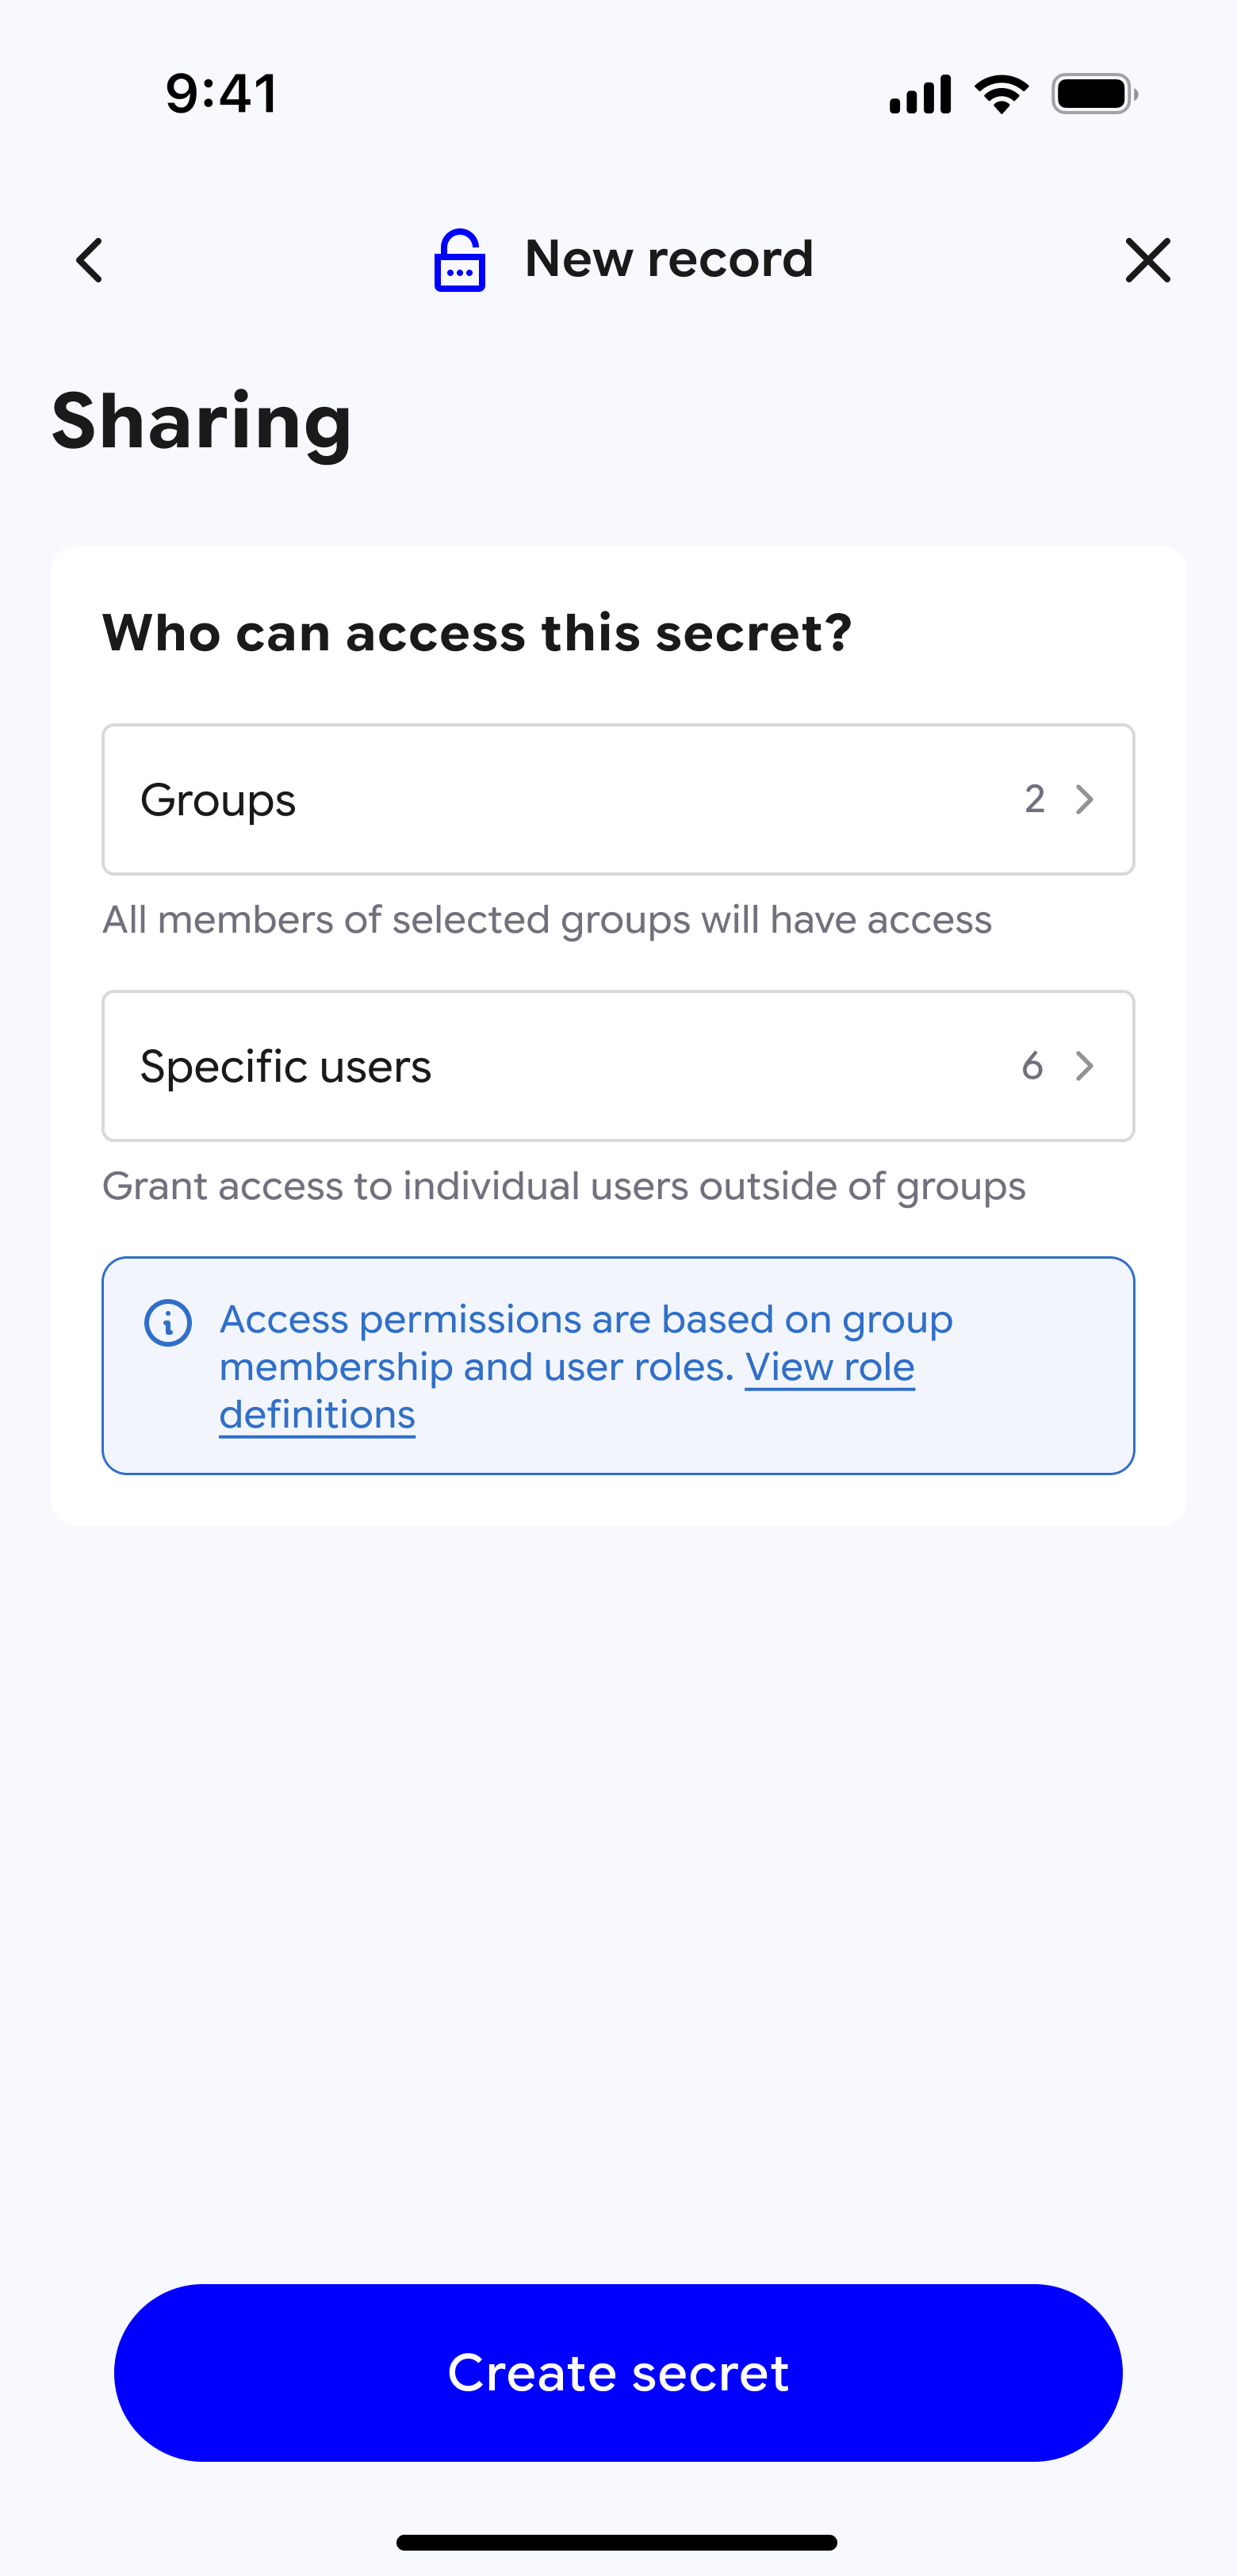The image size is (1237, 2576).
Task: Close the New record screen
Action: 1147,260
